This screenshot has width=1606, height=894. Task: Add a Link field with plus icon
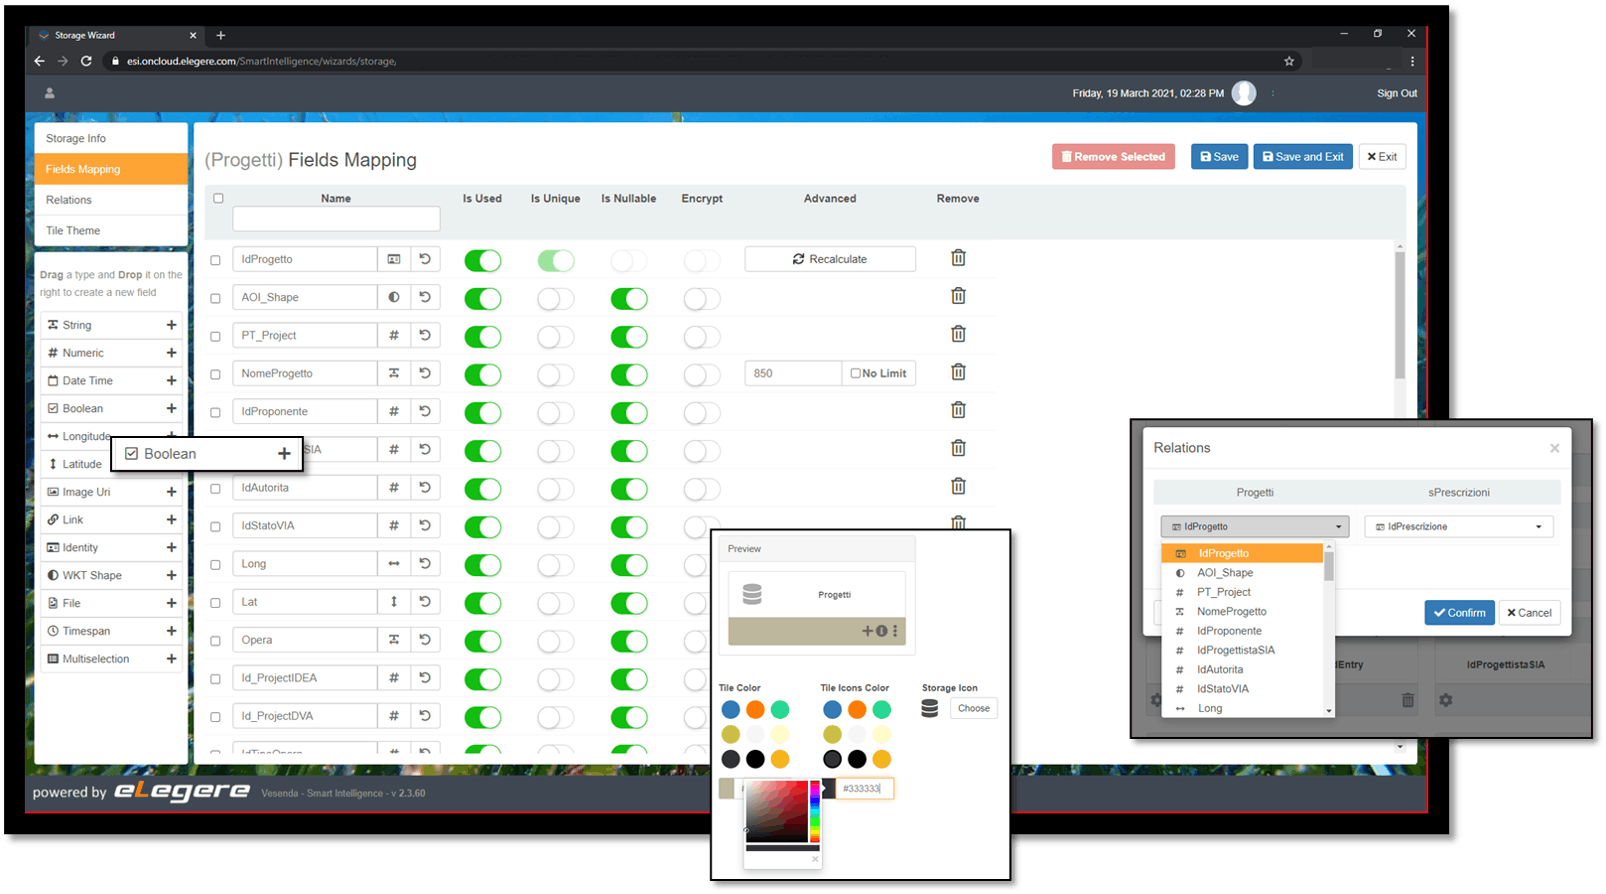point(171,520)
